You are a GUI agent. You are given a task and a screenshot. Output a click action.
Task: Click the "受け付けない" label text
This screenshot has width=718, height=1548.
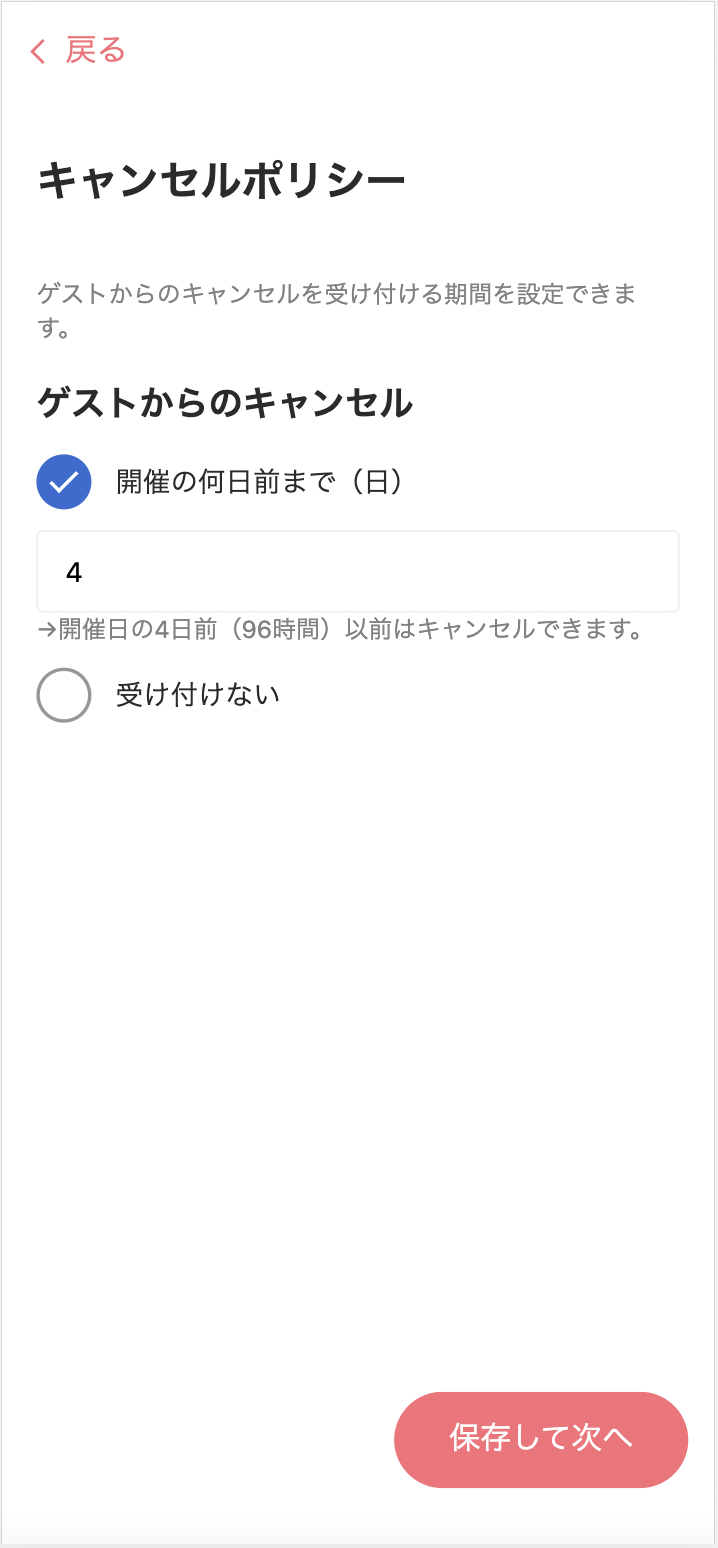[198, 695]
